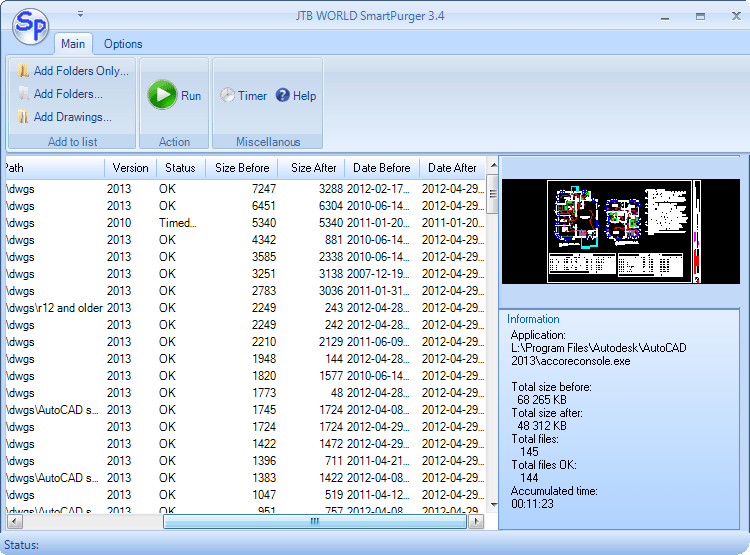Click the Size Before value 1383
The image size is (750, 555).
[264, 478]
